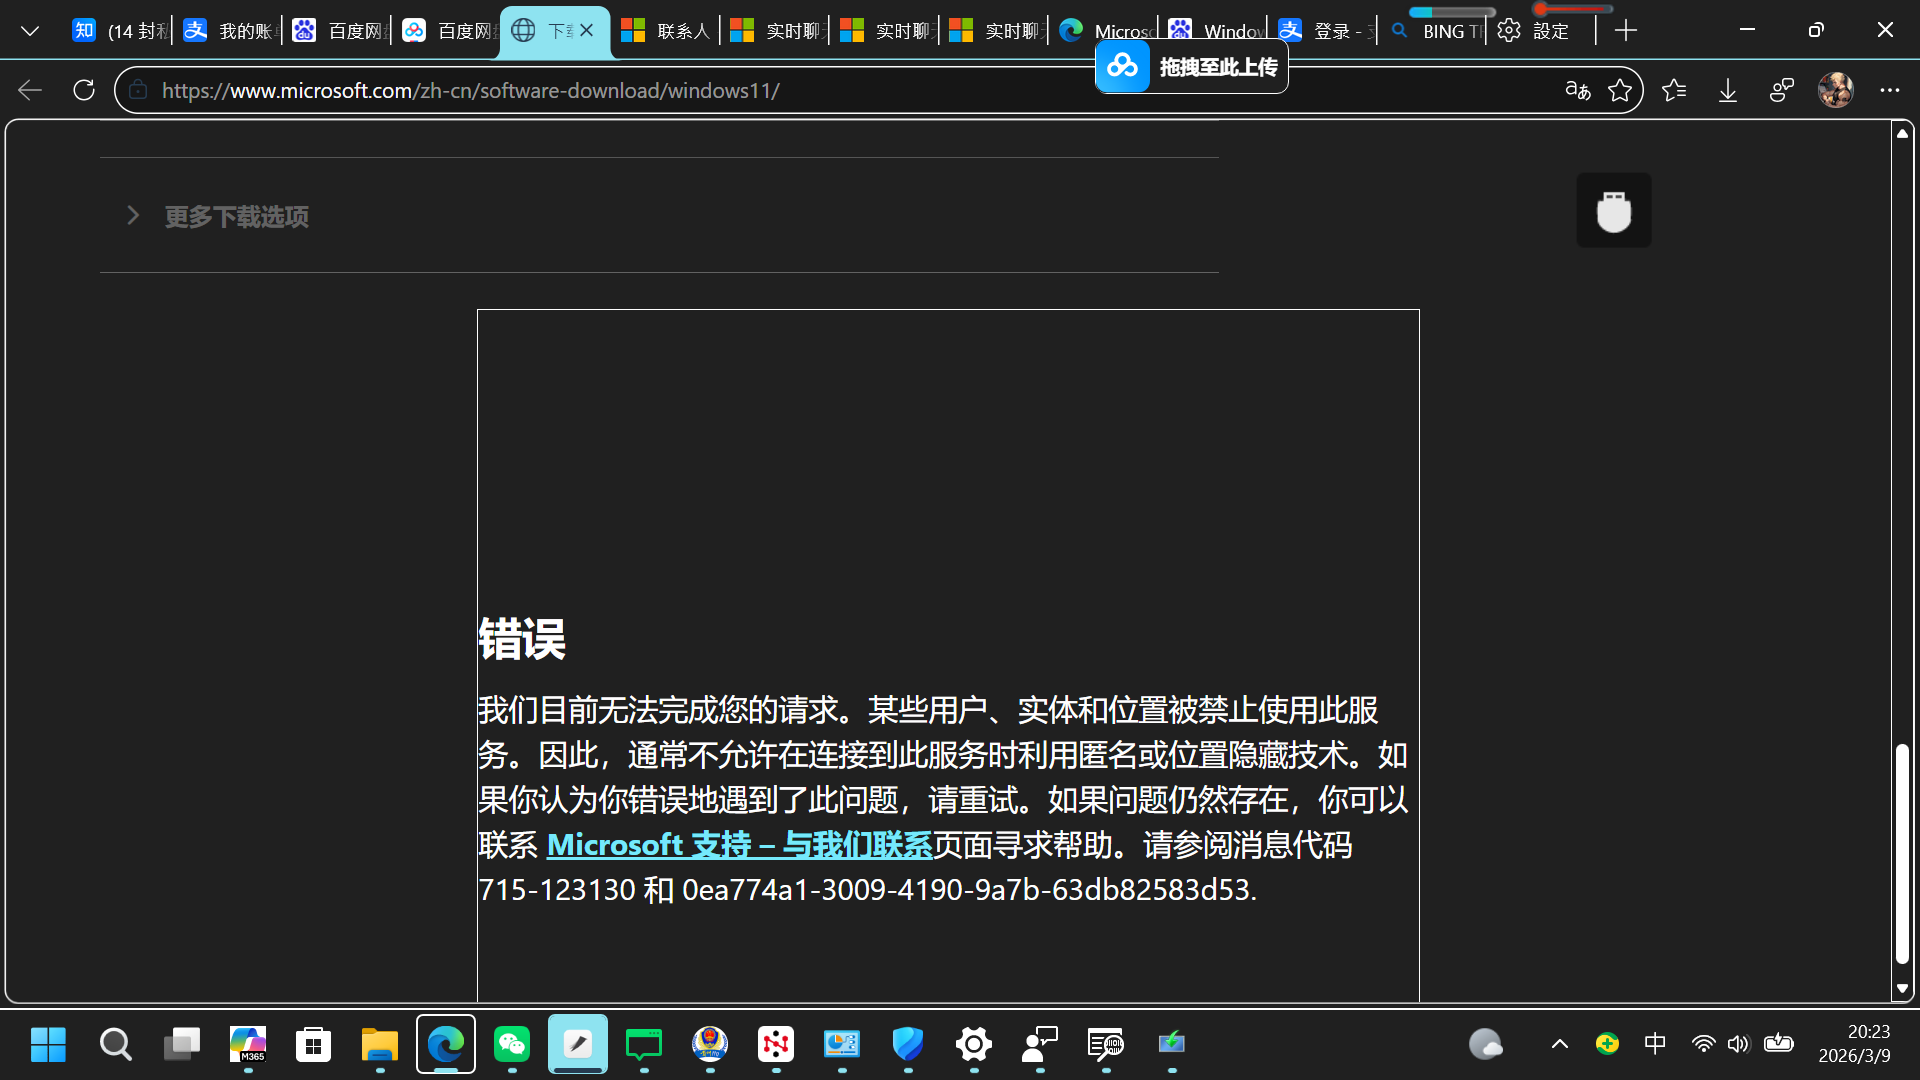Click the scrollbar down arrow
Viewport: 1920px width, 1080px height.
click(x=1902, y=989)
